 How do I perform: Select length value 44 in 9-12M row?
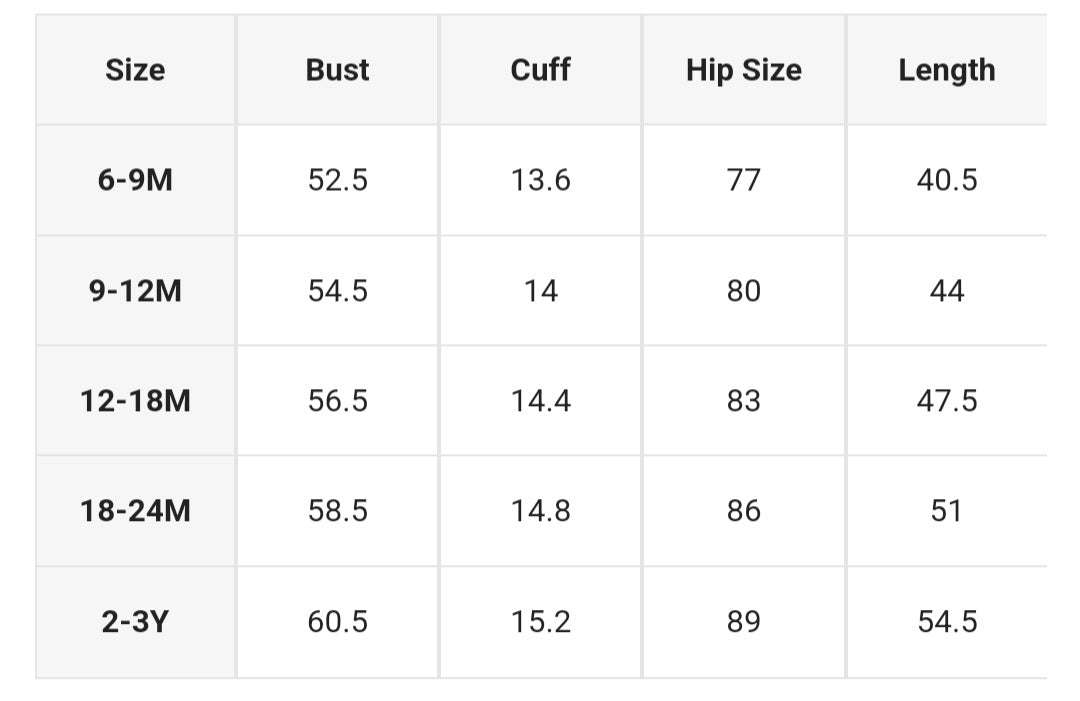946,291
